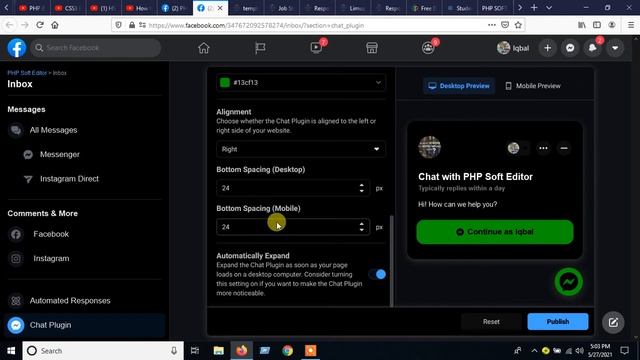Reload the page in Firefox
640x360 pixels.
click(x=40, y=25)
